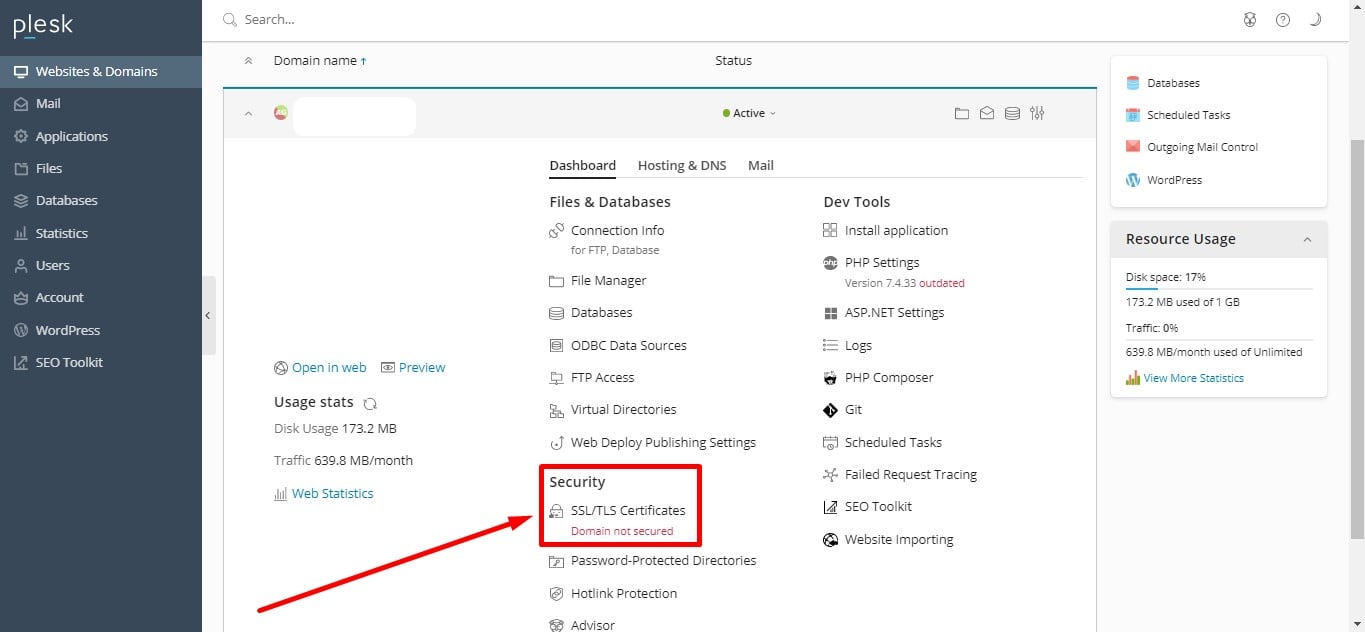The width and height of the screenshot is (1365, 632).
Task: Collapse all domains double-chevron
Action: 249,61
